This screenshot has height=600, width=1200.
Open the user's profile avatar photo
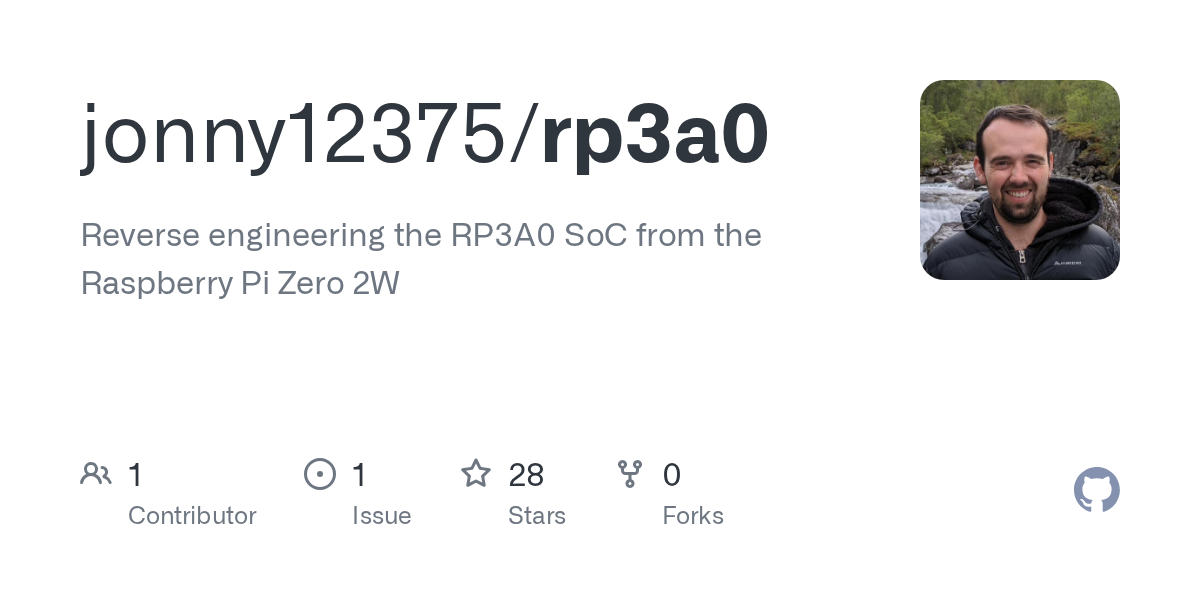[x=1020, y=180]
